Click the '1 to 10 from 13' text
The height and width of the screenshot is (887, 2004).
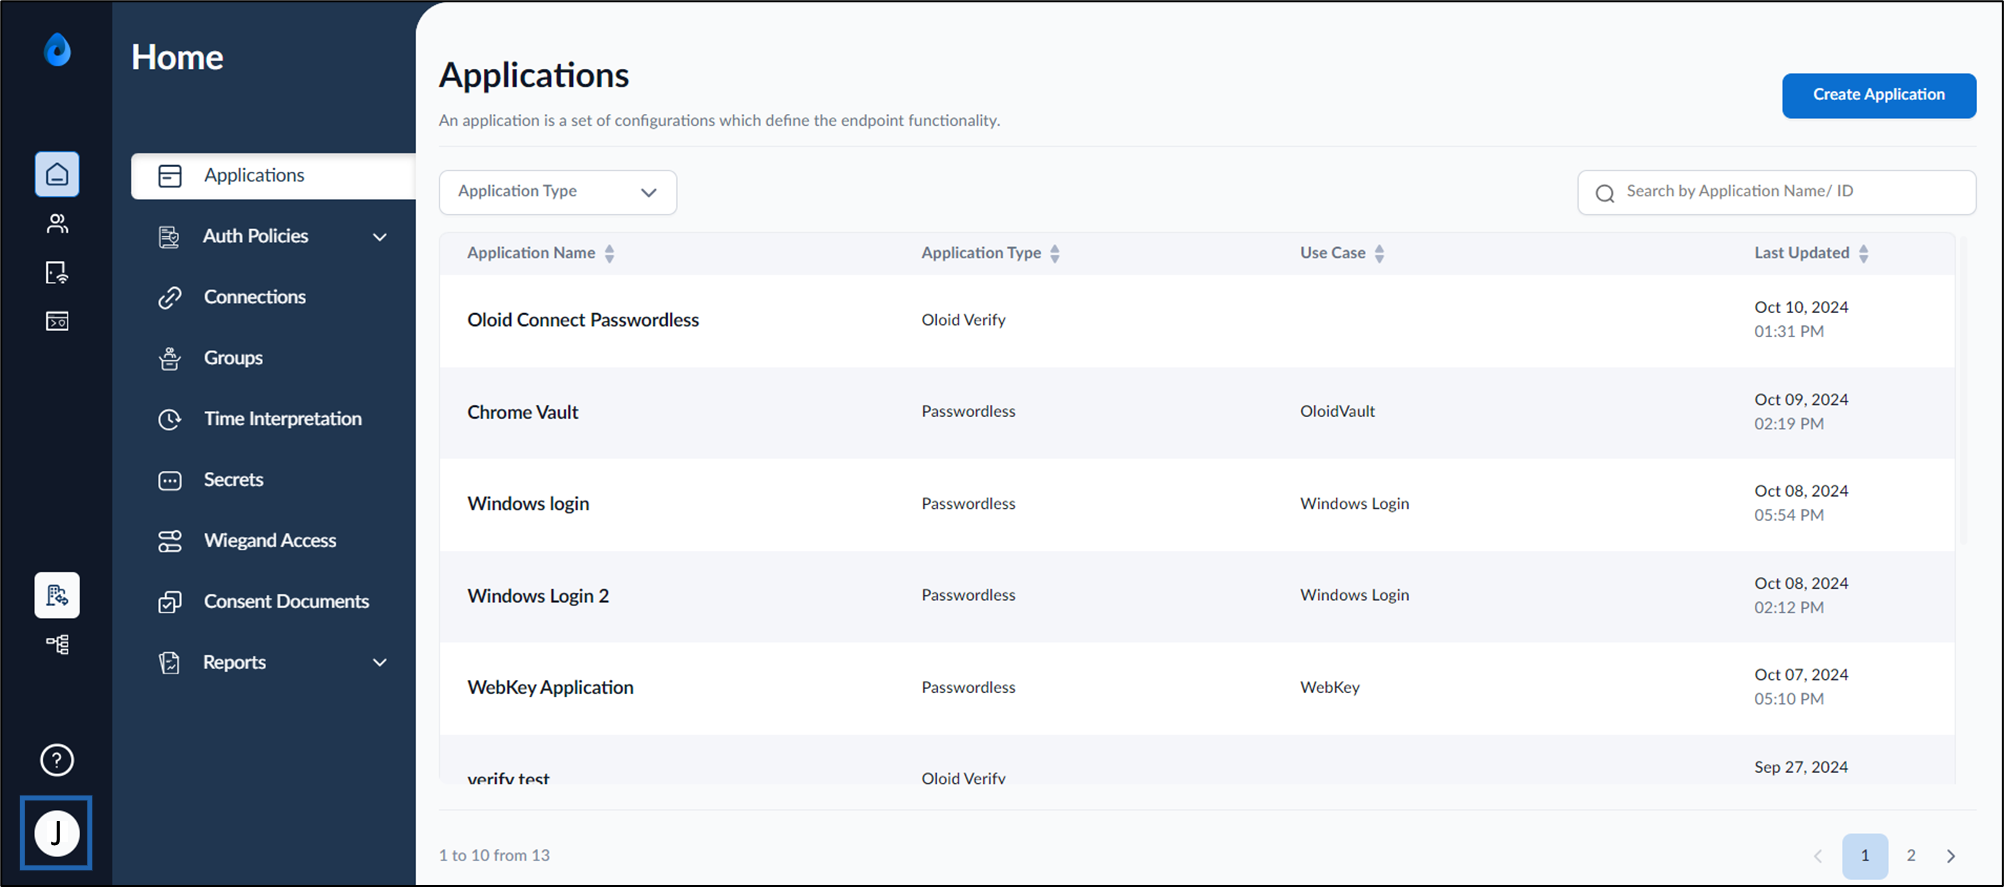(494, 856)
